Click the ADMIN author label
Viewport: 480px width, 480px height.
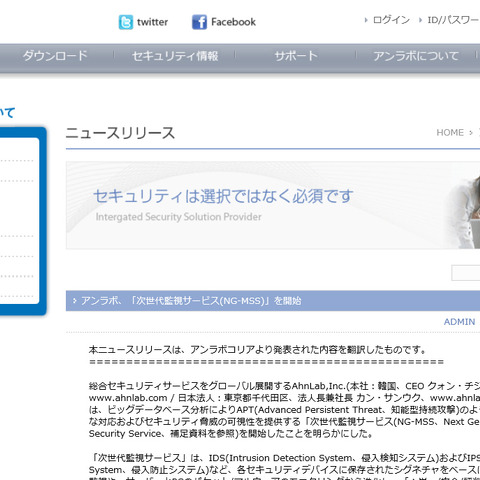click(x=459, y=322)
